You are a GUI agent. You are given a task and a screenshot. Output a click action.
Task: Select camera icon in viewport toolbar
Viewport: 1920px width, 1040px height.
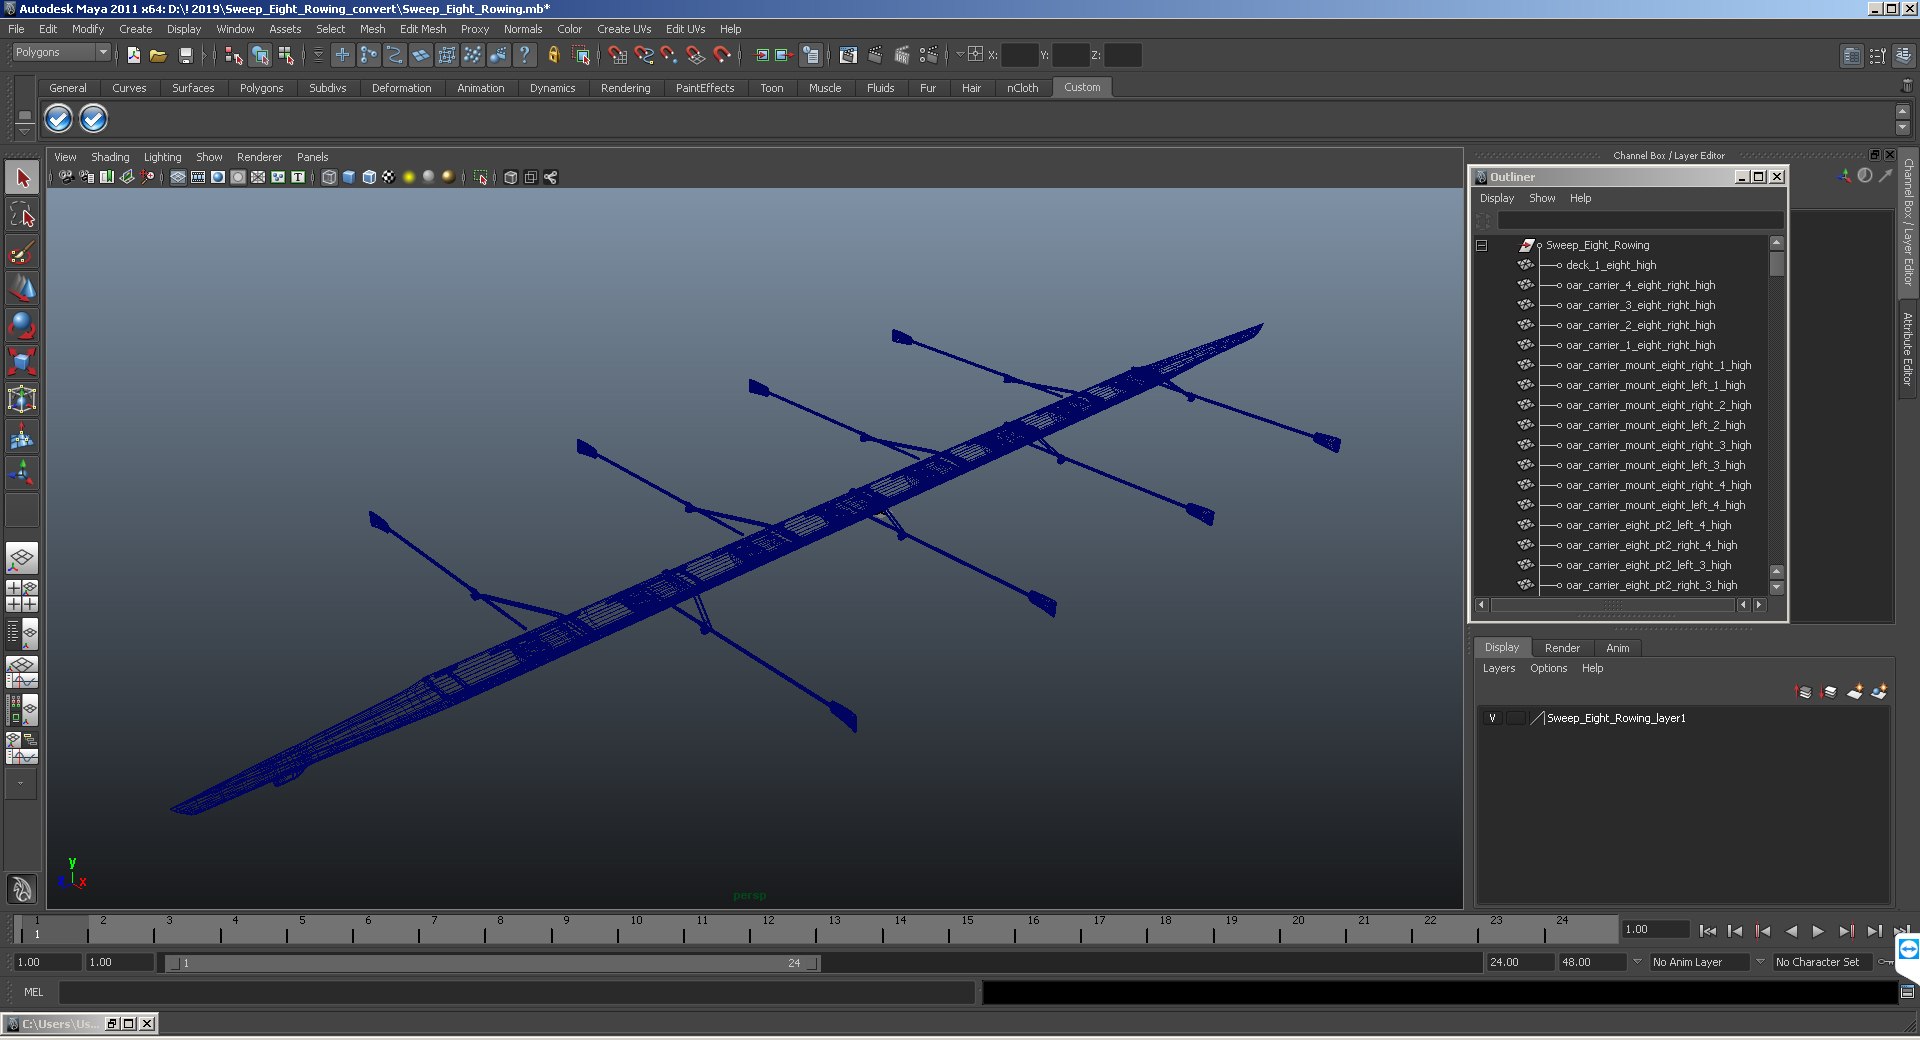[x=66, y=177]
